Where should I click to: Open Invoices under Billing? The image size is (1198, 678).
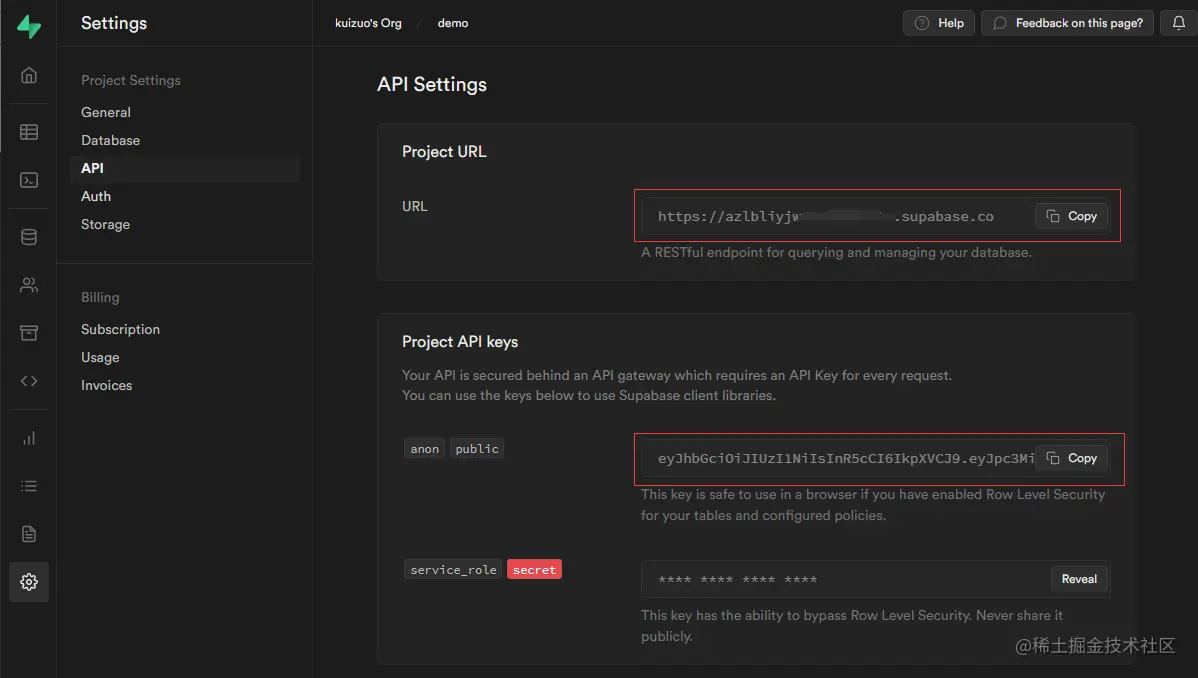coord(106,386)
